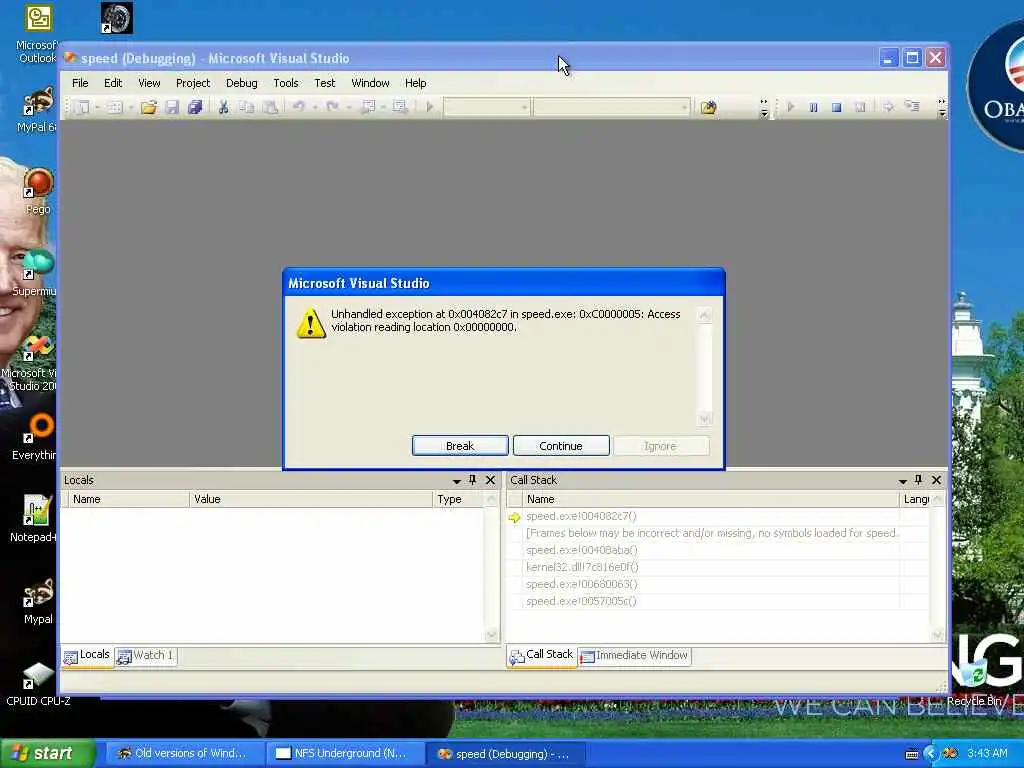Viewport: 1024px width, 768px height.
Task: Click the Start Debugging play icon in standard toolbar
Action: 430,107
